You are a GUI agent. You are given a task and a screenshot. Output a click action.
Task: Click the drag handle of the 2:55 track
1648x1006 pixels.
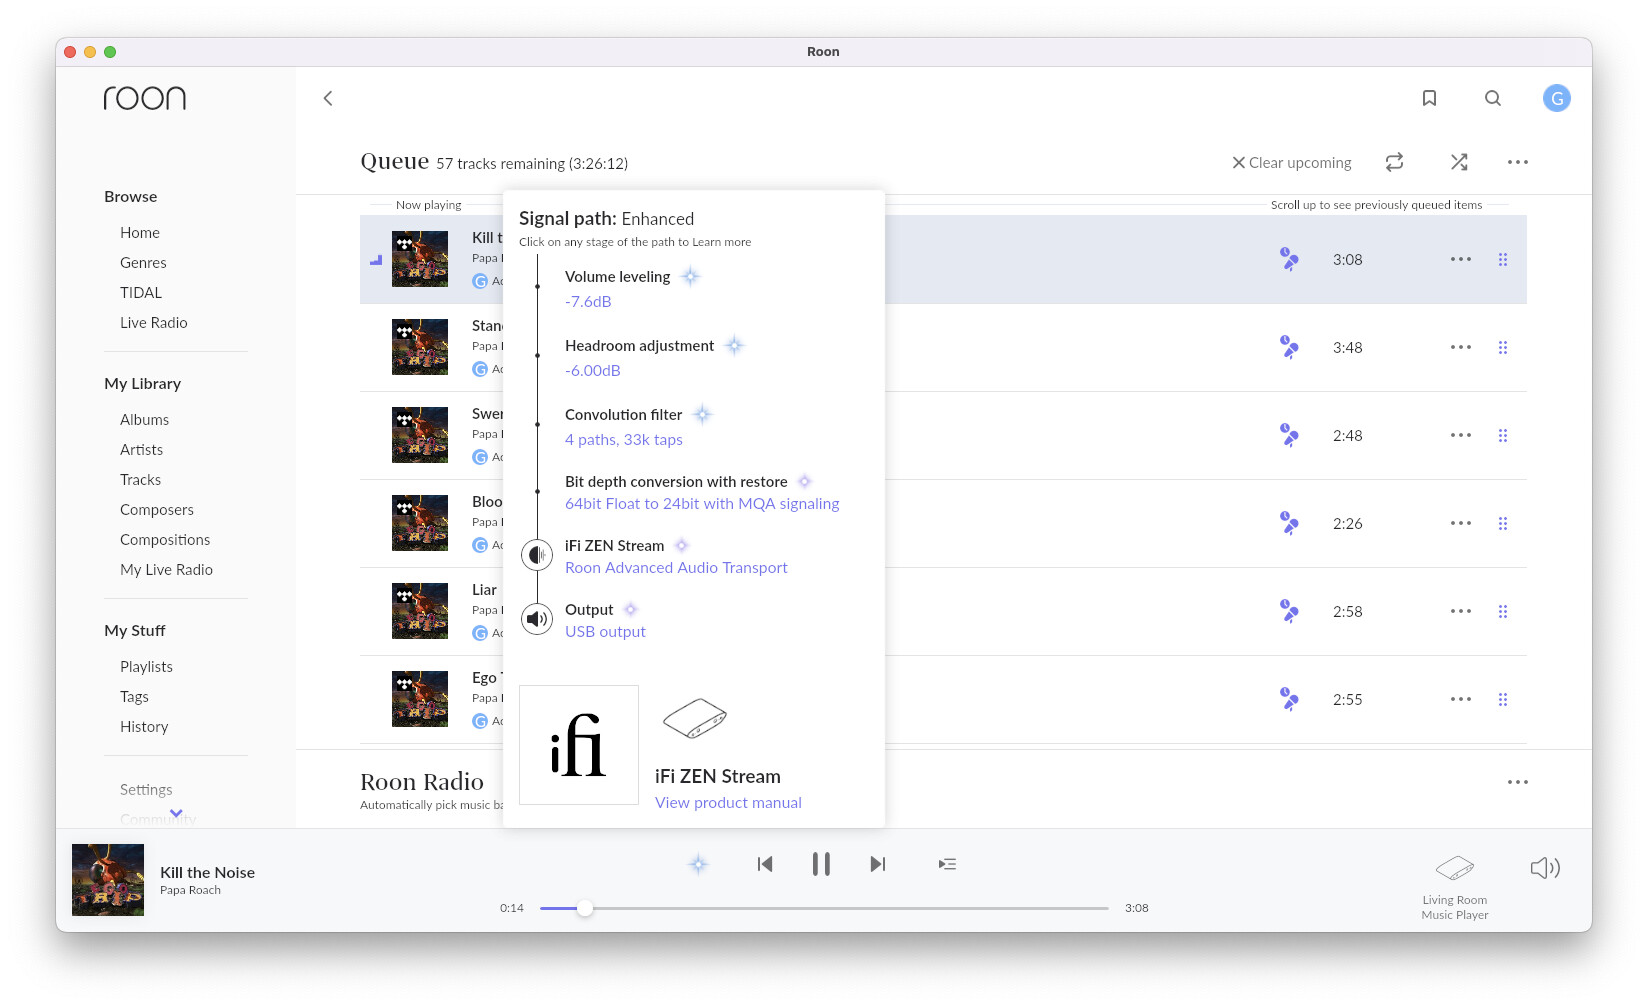[1503, 699]
